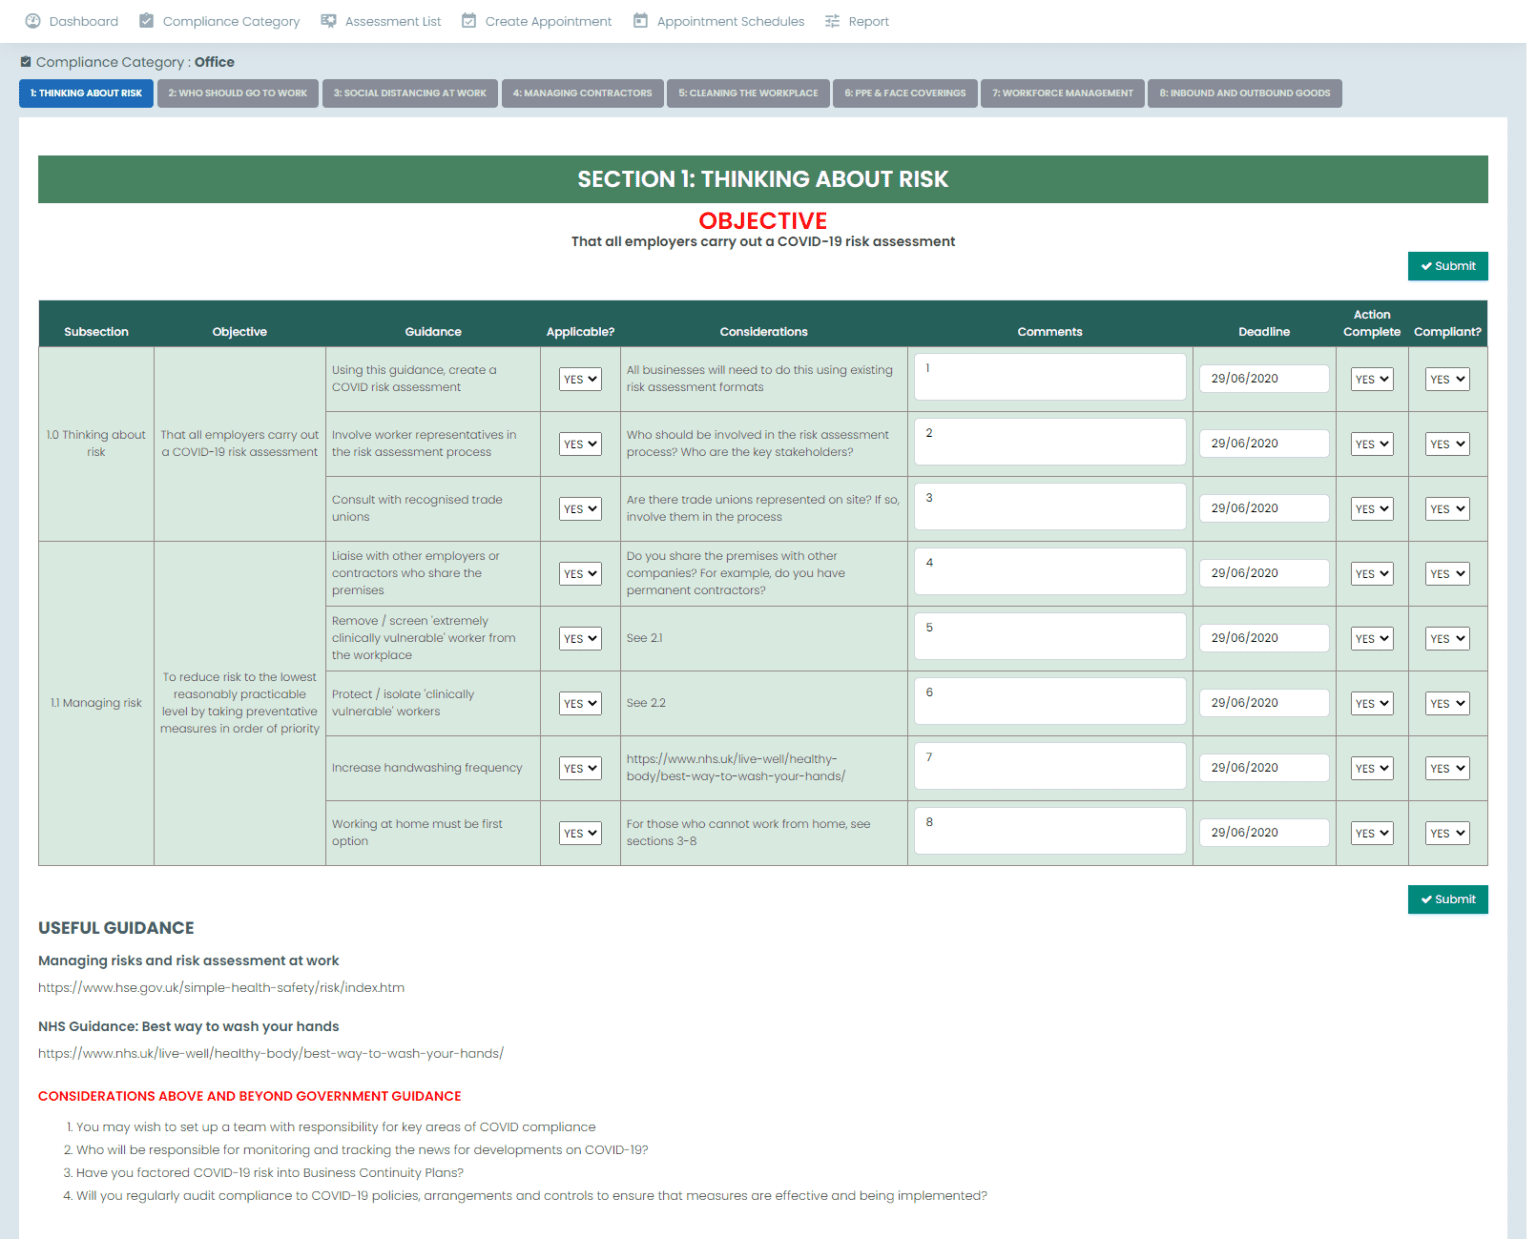Open Applicable dropdown for working at home row
Viewport: 1536px width, 1239px height.
[580, 832]
